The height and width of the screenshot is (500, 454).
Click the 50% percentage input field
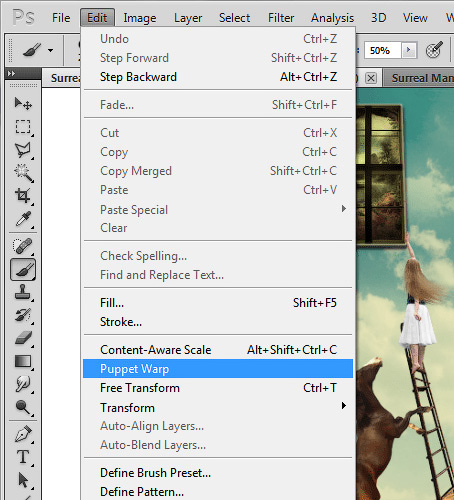pos(383,50)
